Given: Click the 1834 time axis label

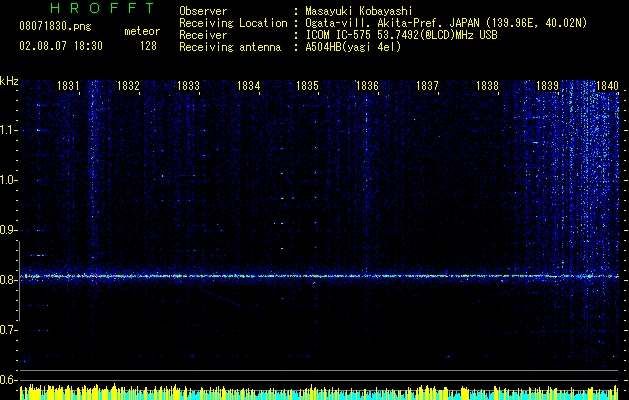Looking at the screenshot, I should (x=248, y=86).
